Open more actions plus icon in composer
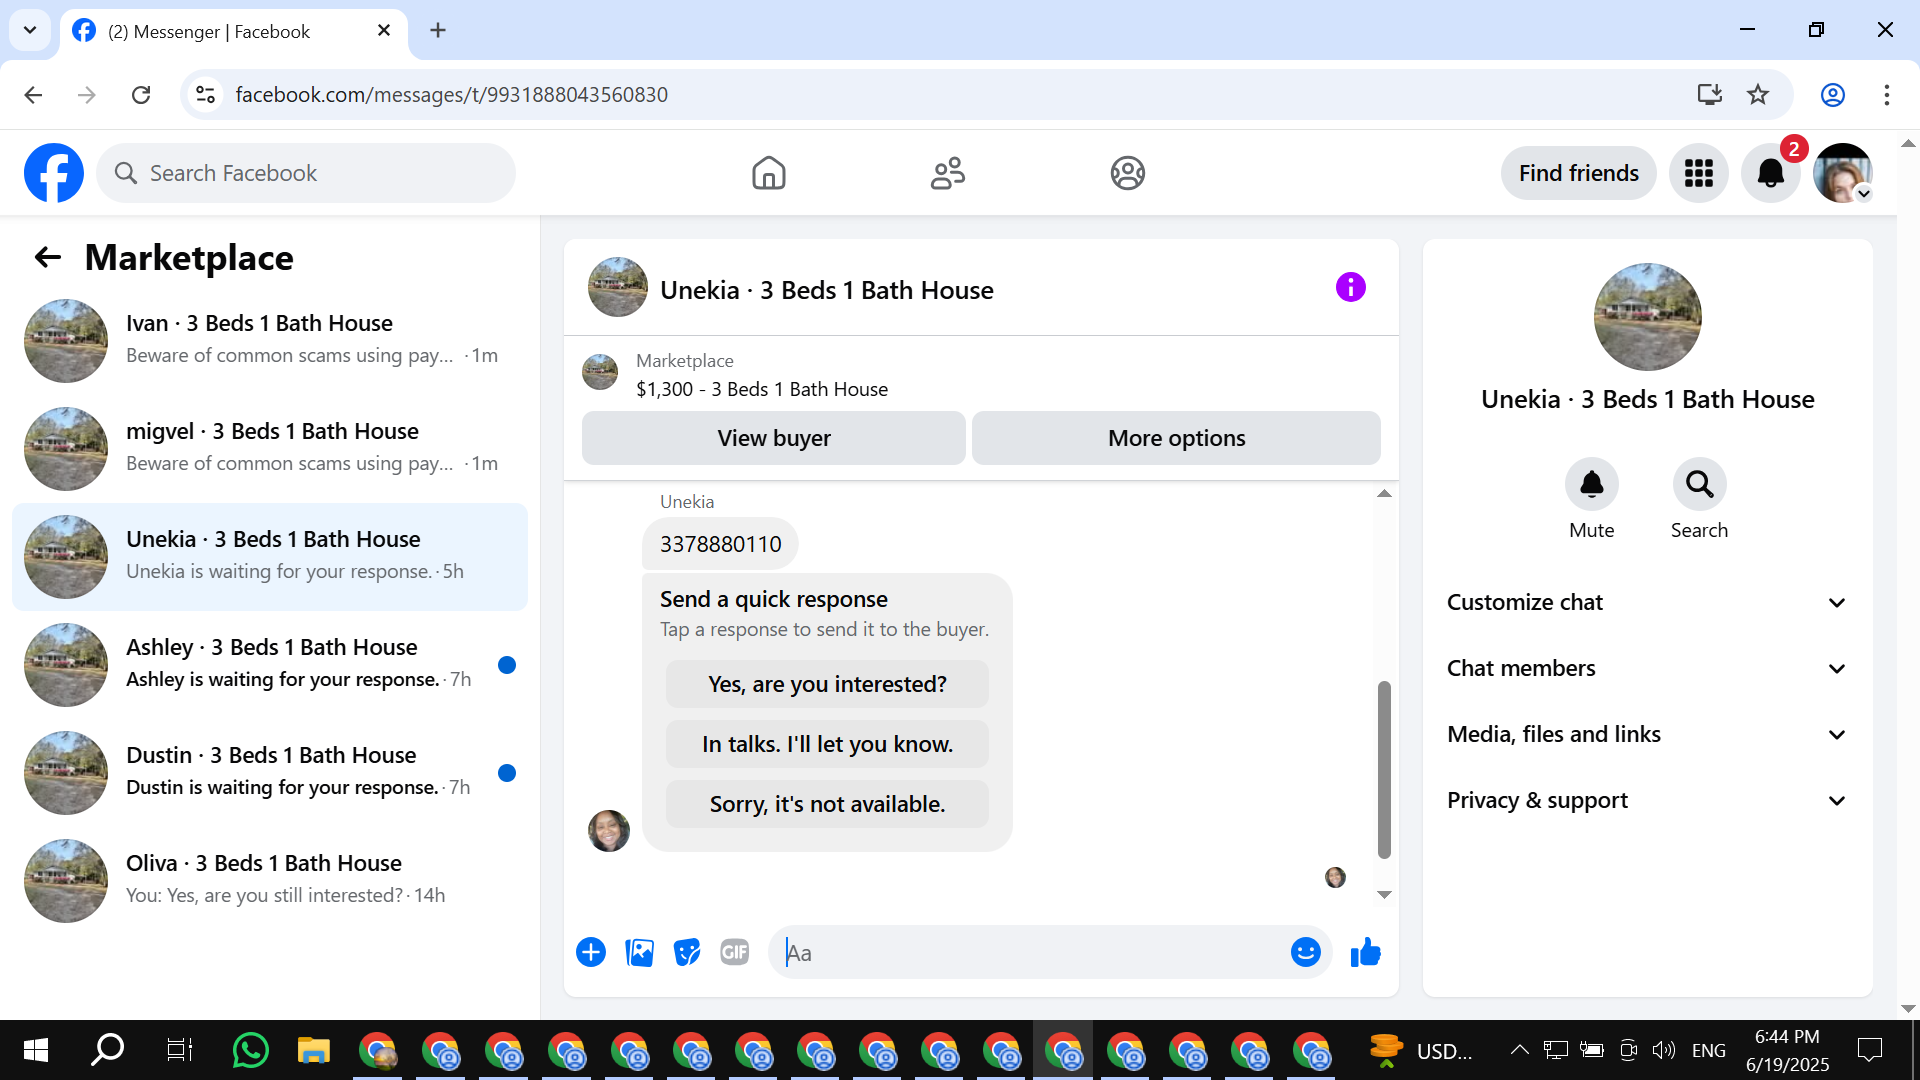 click(591, 952)
